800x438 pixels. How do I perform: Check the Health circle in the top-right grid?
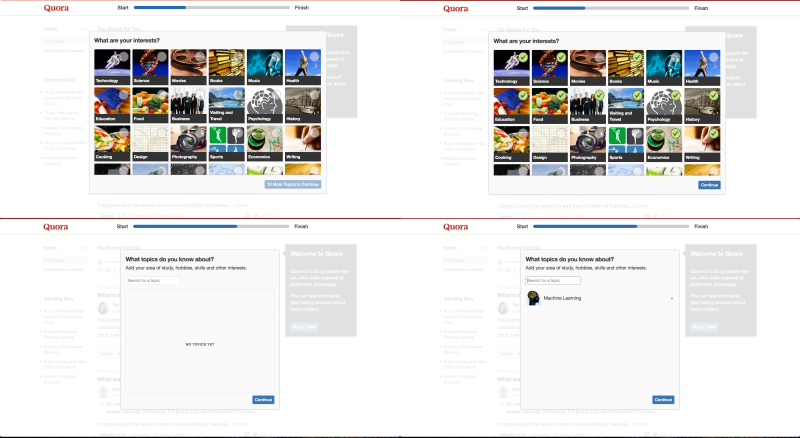(714, 57)
